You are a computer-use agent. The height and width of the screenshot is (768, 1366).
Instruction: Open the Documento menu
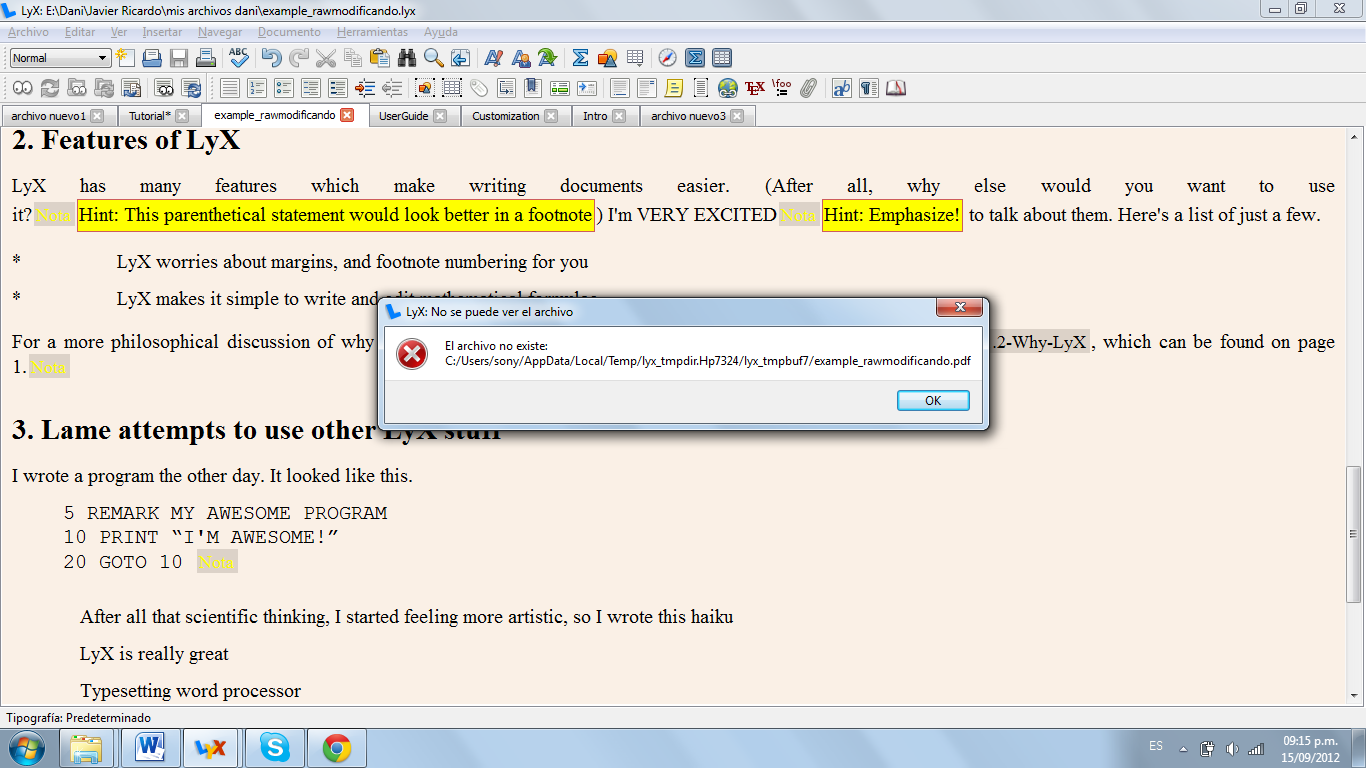(x=289, y=32)
